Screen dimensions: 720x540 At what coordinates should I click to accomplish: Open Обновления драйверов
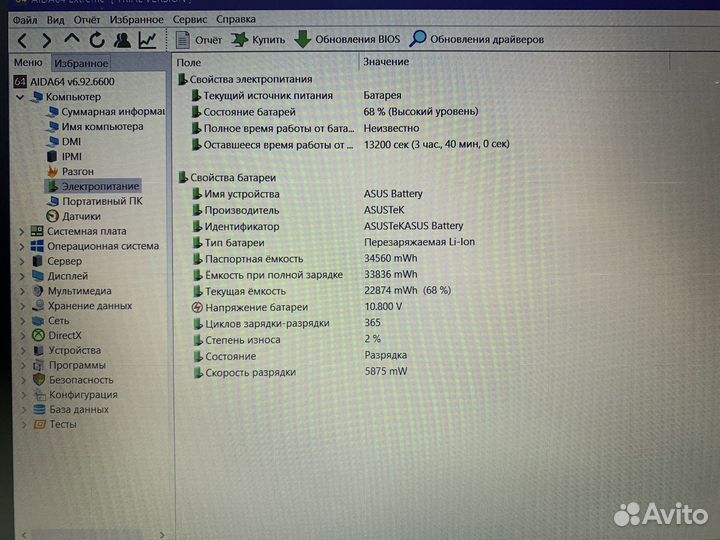(477, 39)
